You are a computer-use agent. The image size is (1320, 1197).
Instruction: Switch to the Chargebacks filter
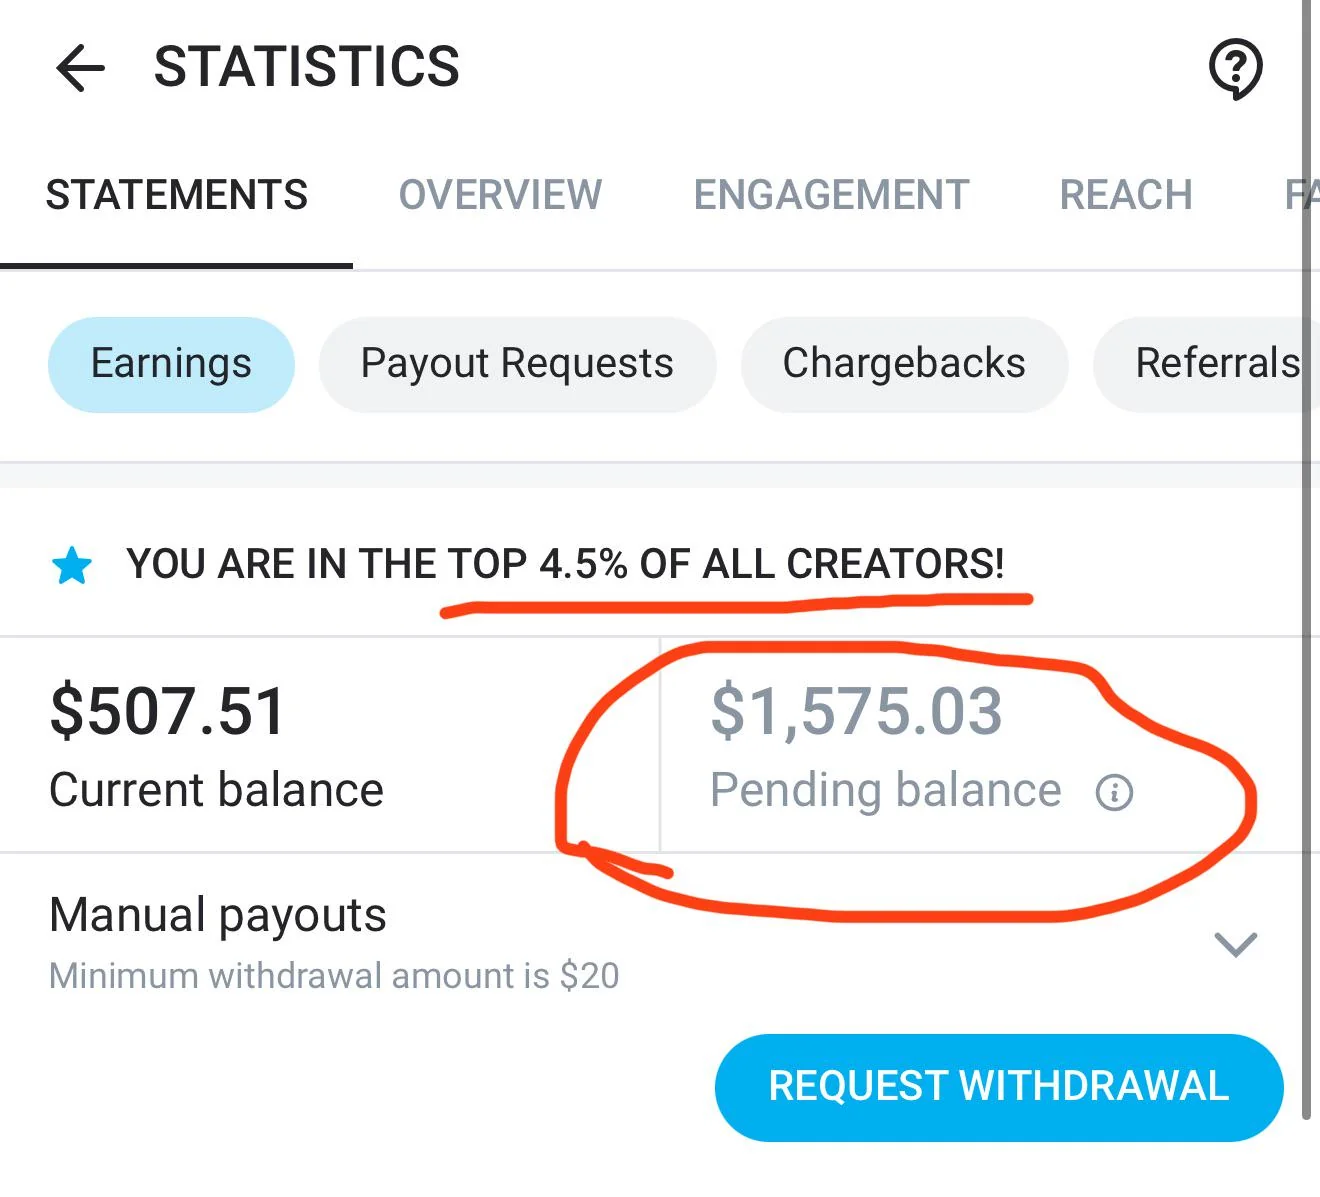pos(903,364)
